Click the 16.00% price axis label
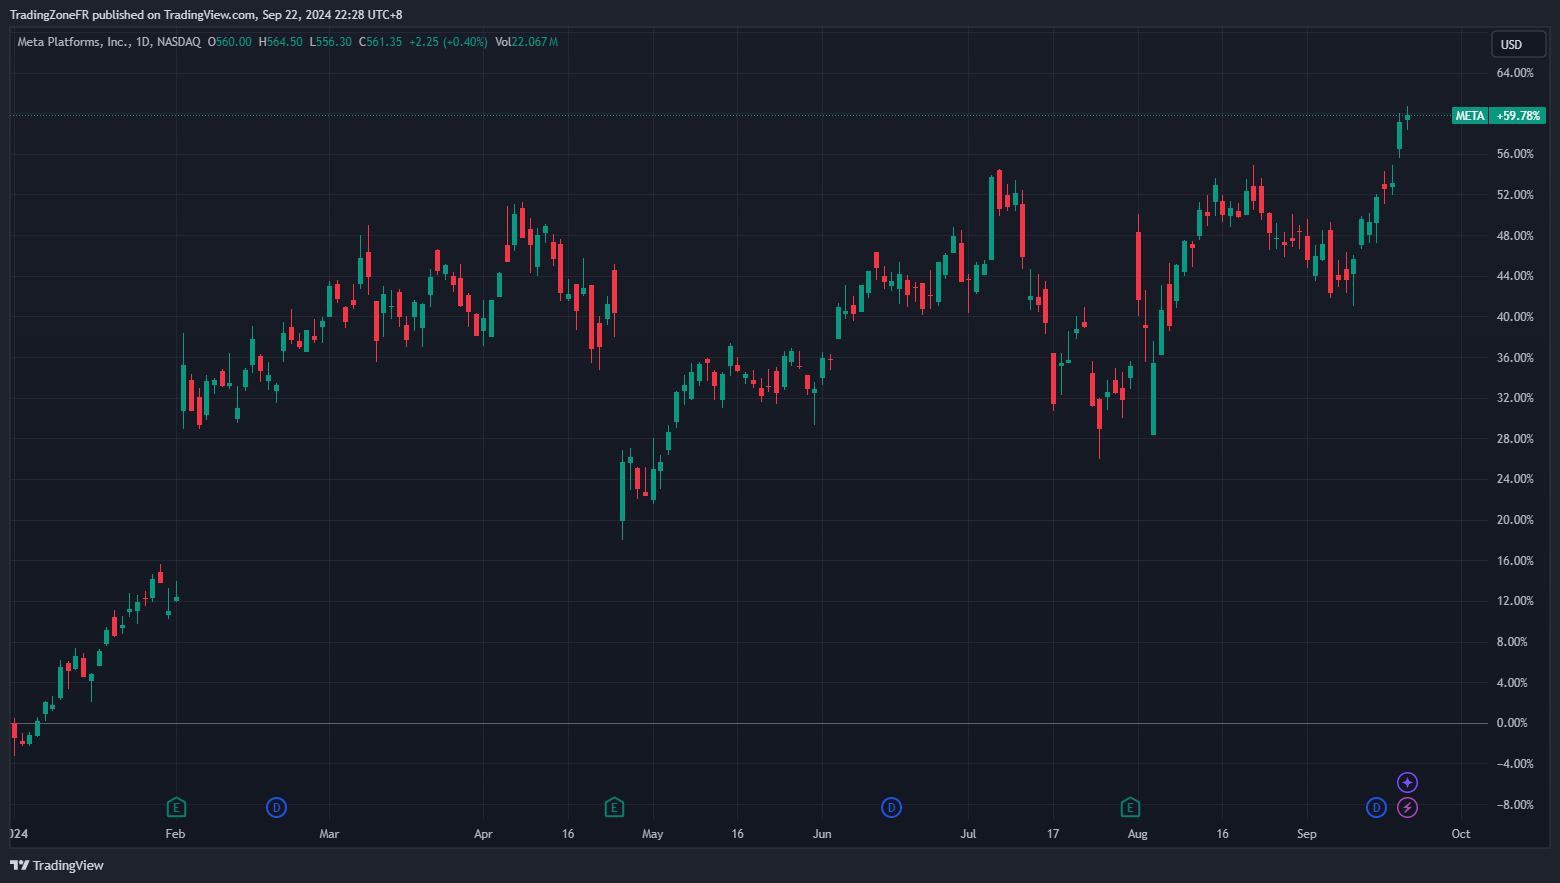The width and height of the screenshot is (1560, 883). [x=1515, y=561]
